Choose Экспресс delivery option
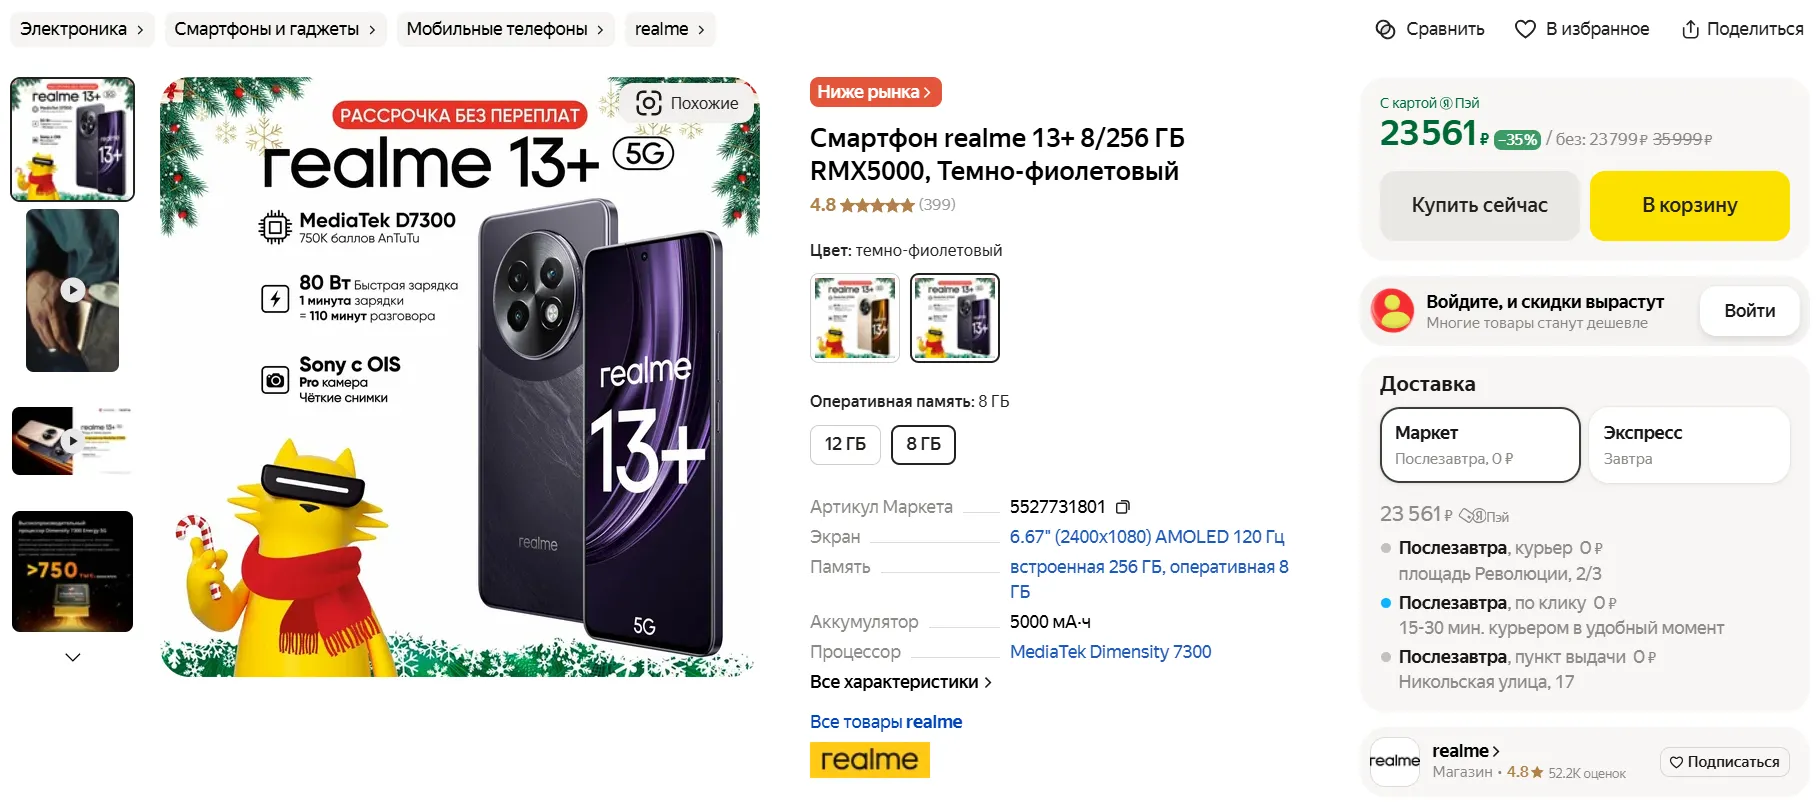This screenshot has height=802, width=1818. [1688, 445]
